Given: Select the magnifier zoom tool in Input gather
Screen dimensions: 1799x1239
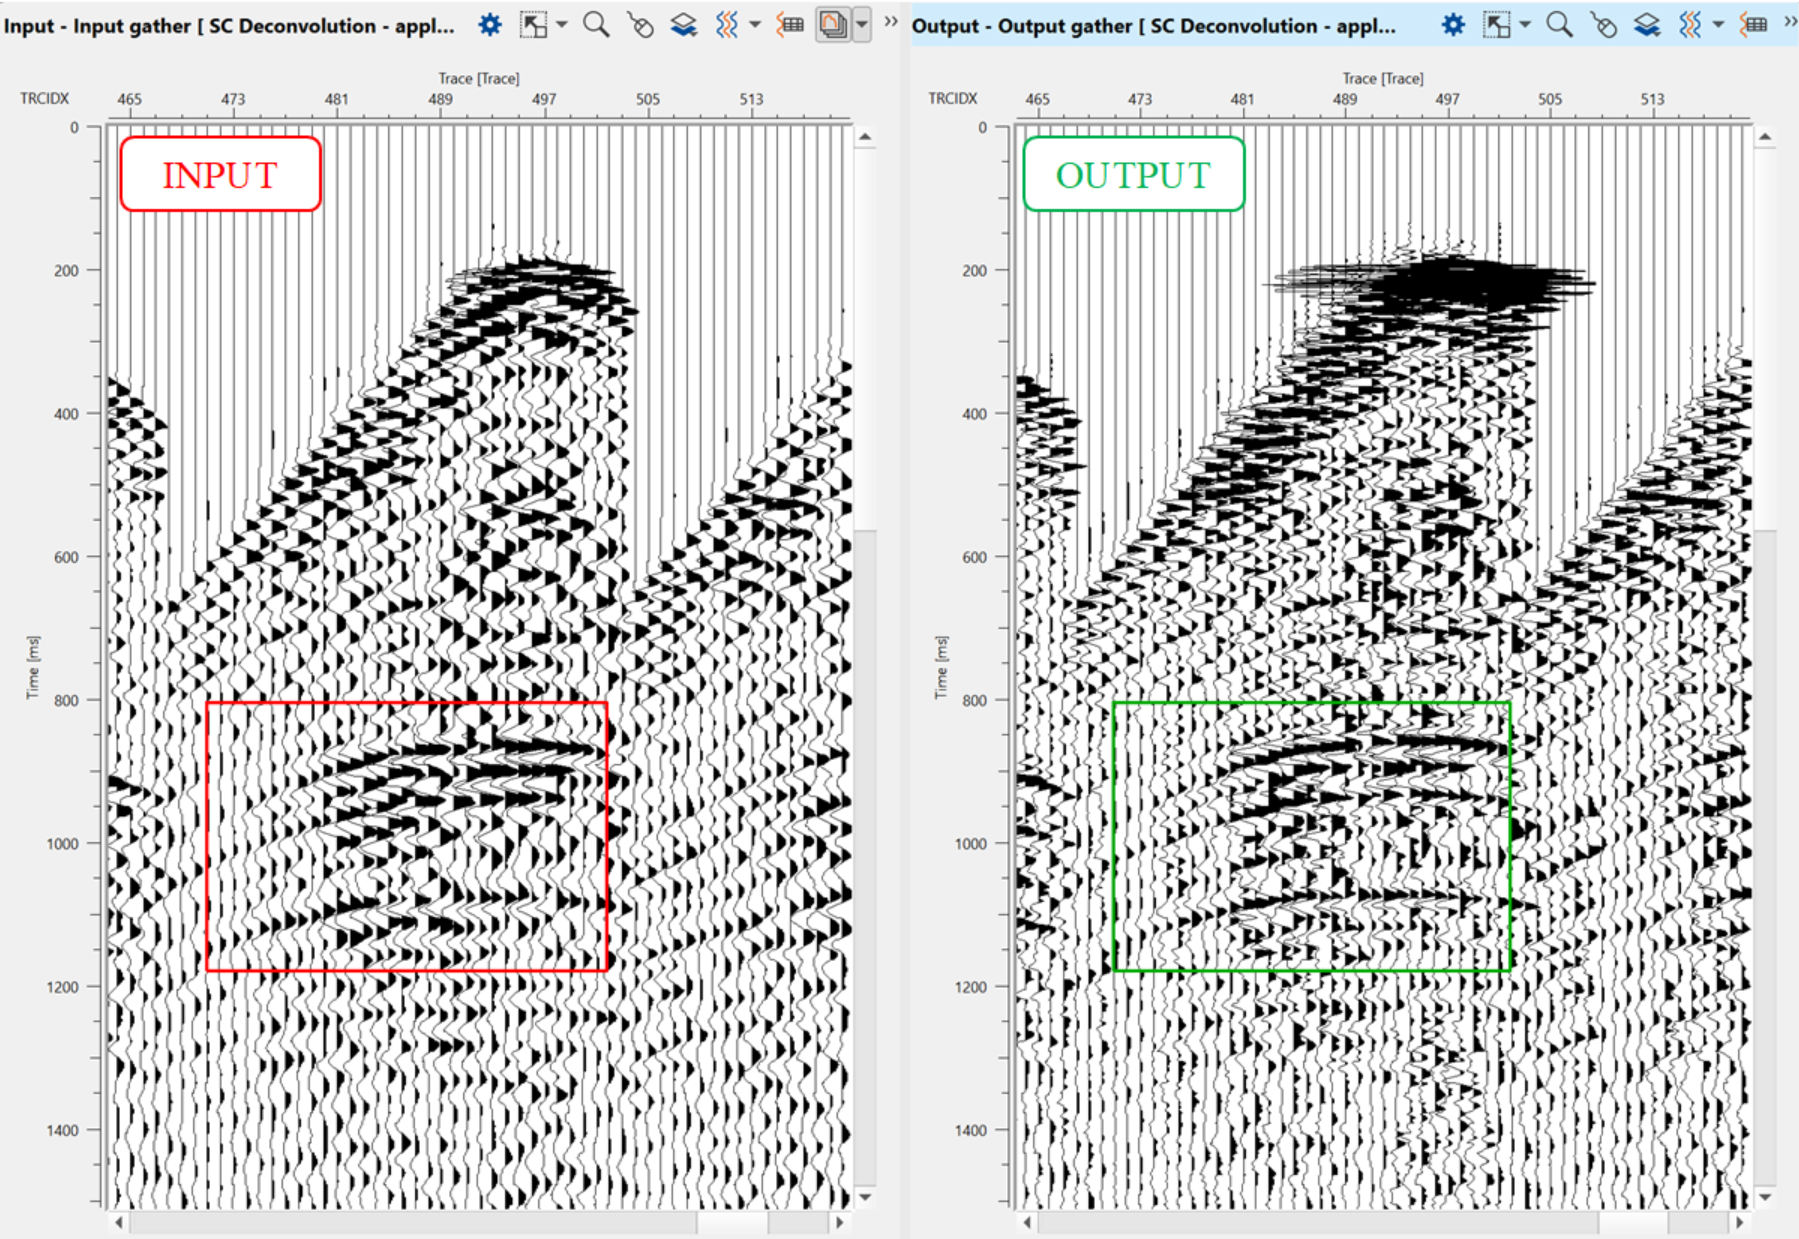Looking at the screenshot, I should coord(596,25).
